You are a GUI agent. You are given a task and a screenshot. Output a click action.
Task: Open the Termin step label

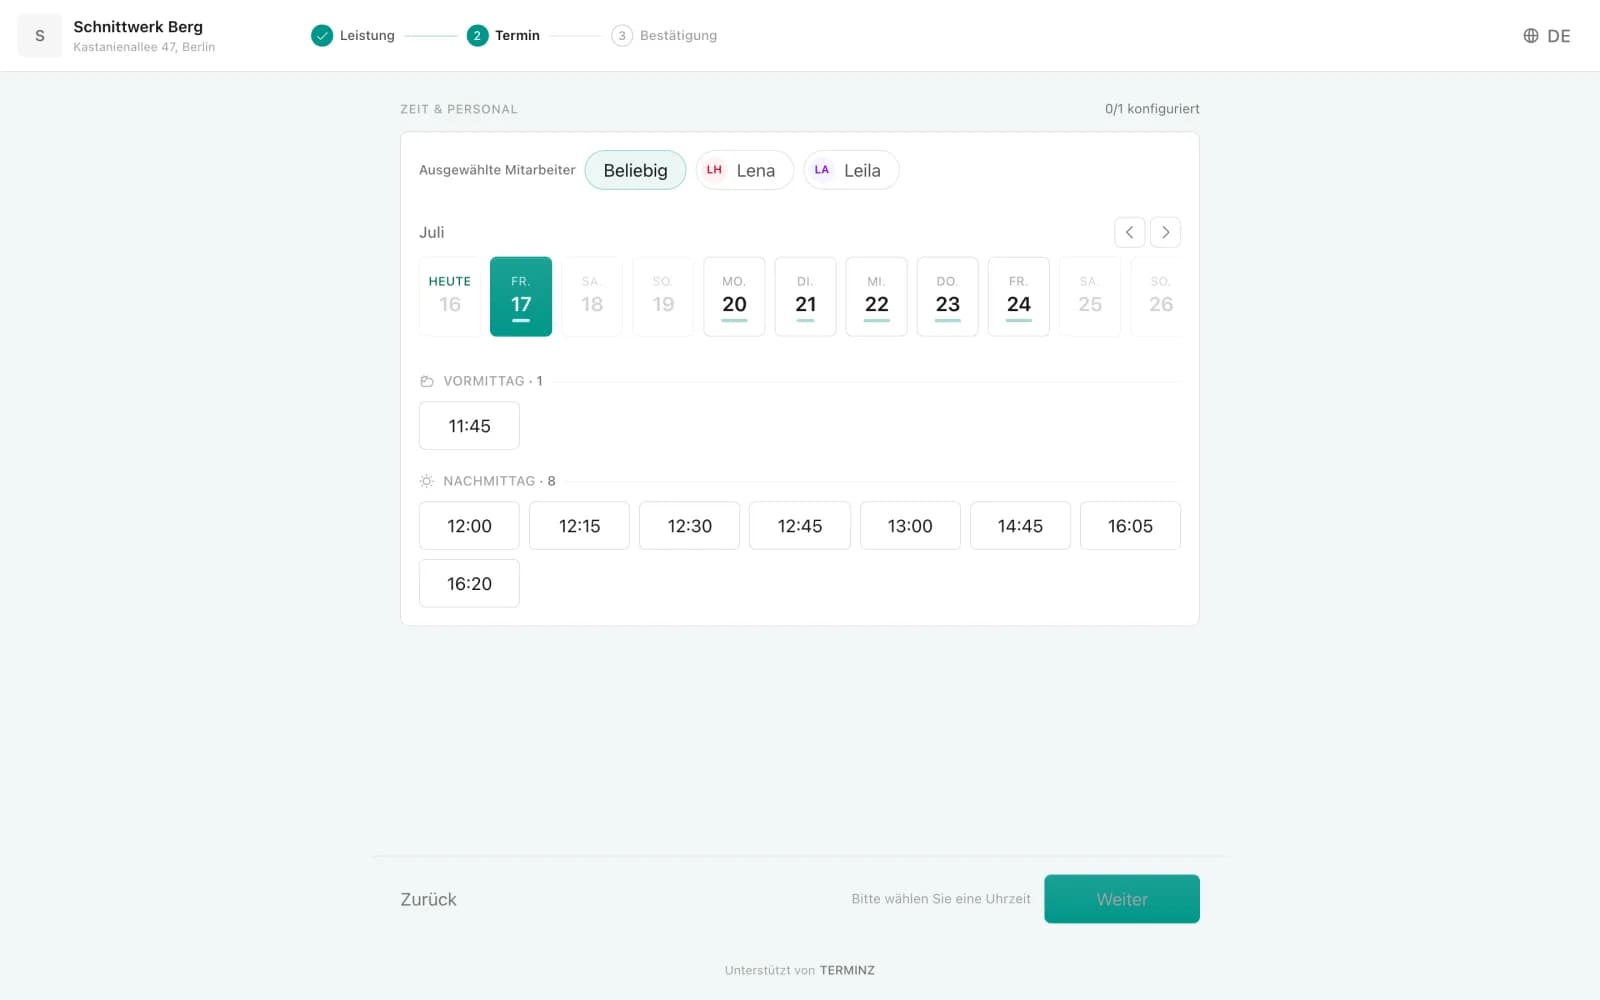coord(517,36)
